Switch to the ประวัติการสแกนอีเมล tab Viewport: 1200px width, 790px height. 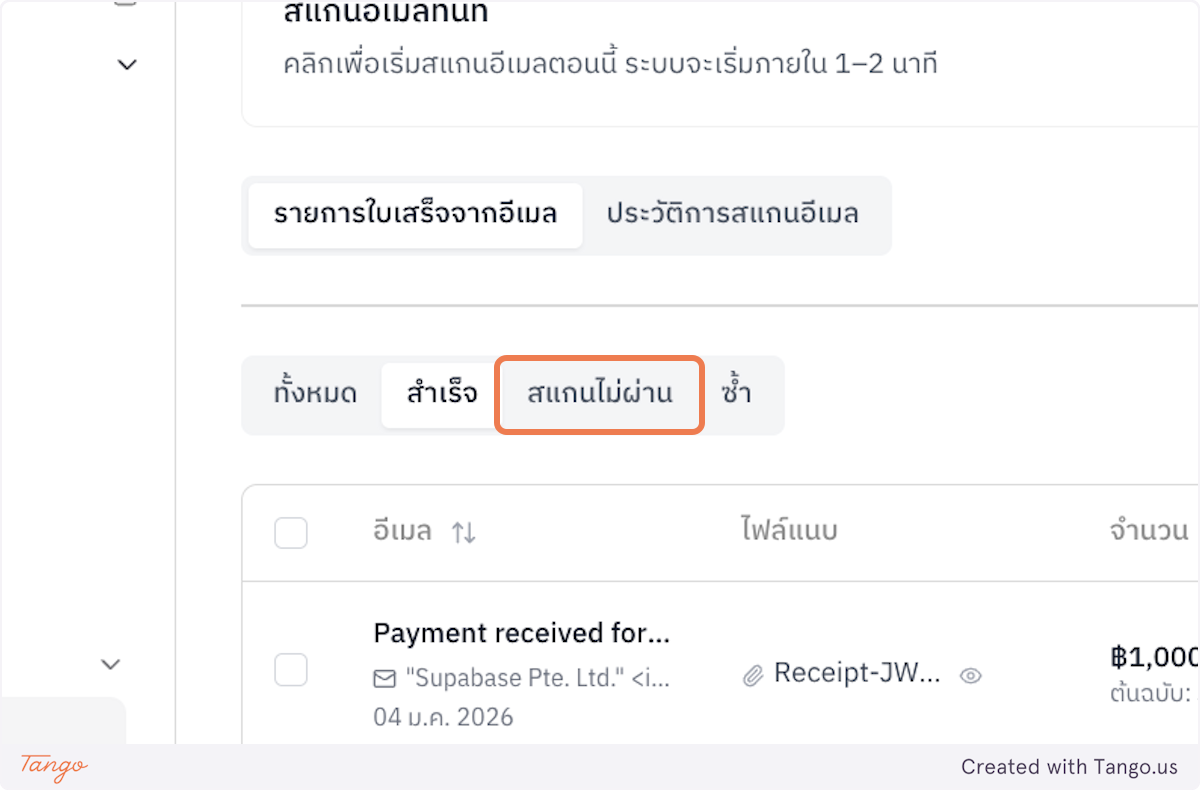[734, 215]
